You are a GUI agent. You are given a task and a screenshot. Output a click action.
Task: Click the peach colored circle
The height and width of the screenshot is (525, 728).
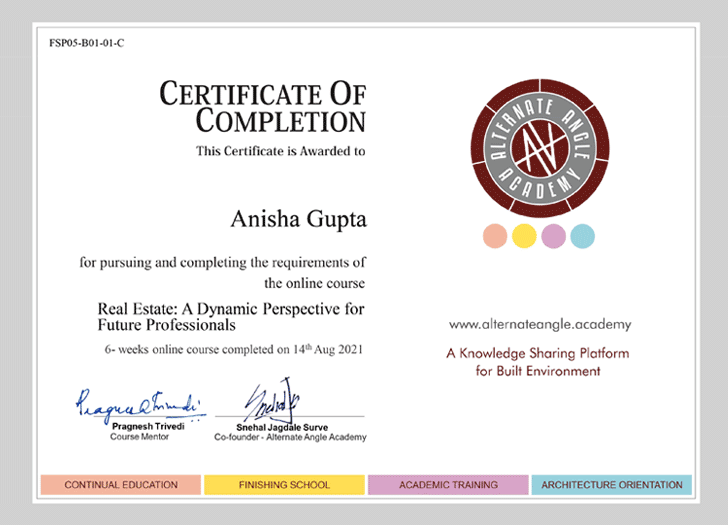pos(495,237)
